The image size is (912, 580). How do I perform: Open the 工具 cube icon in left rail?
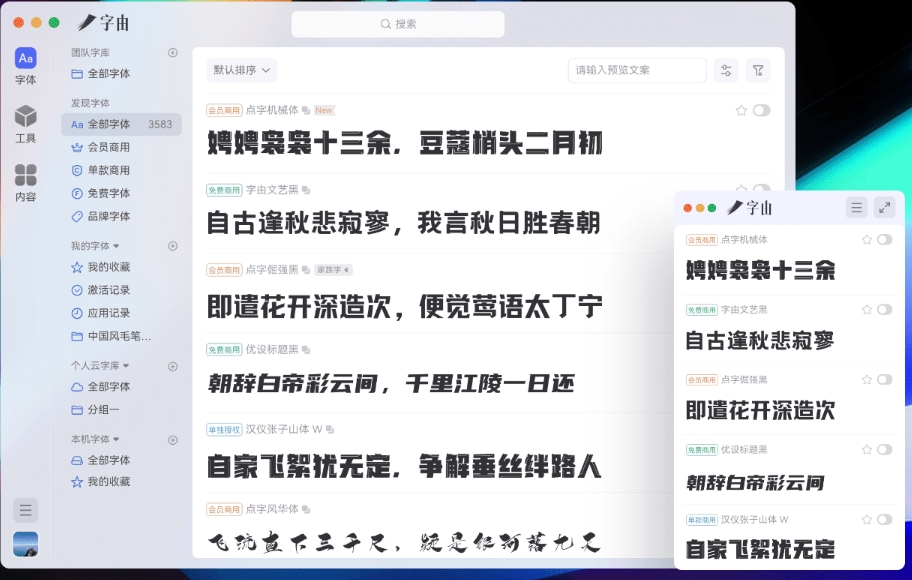(x=26, y=124)
